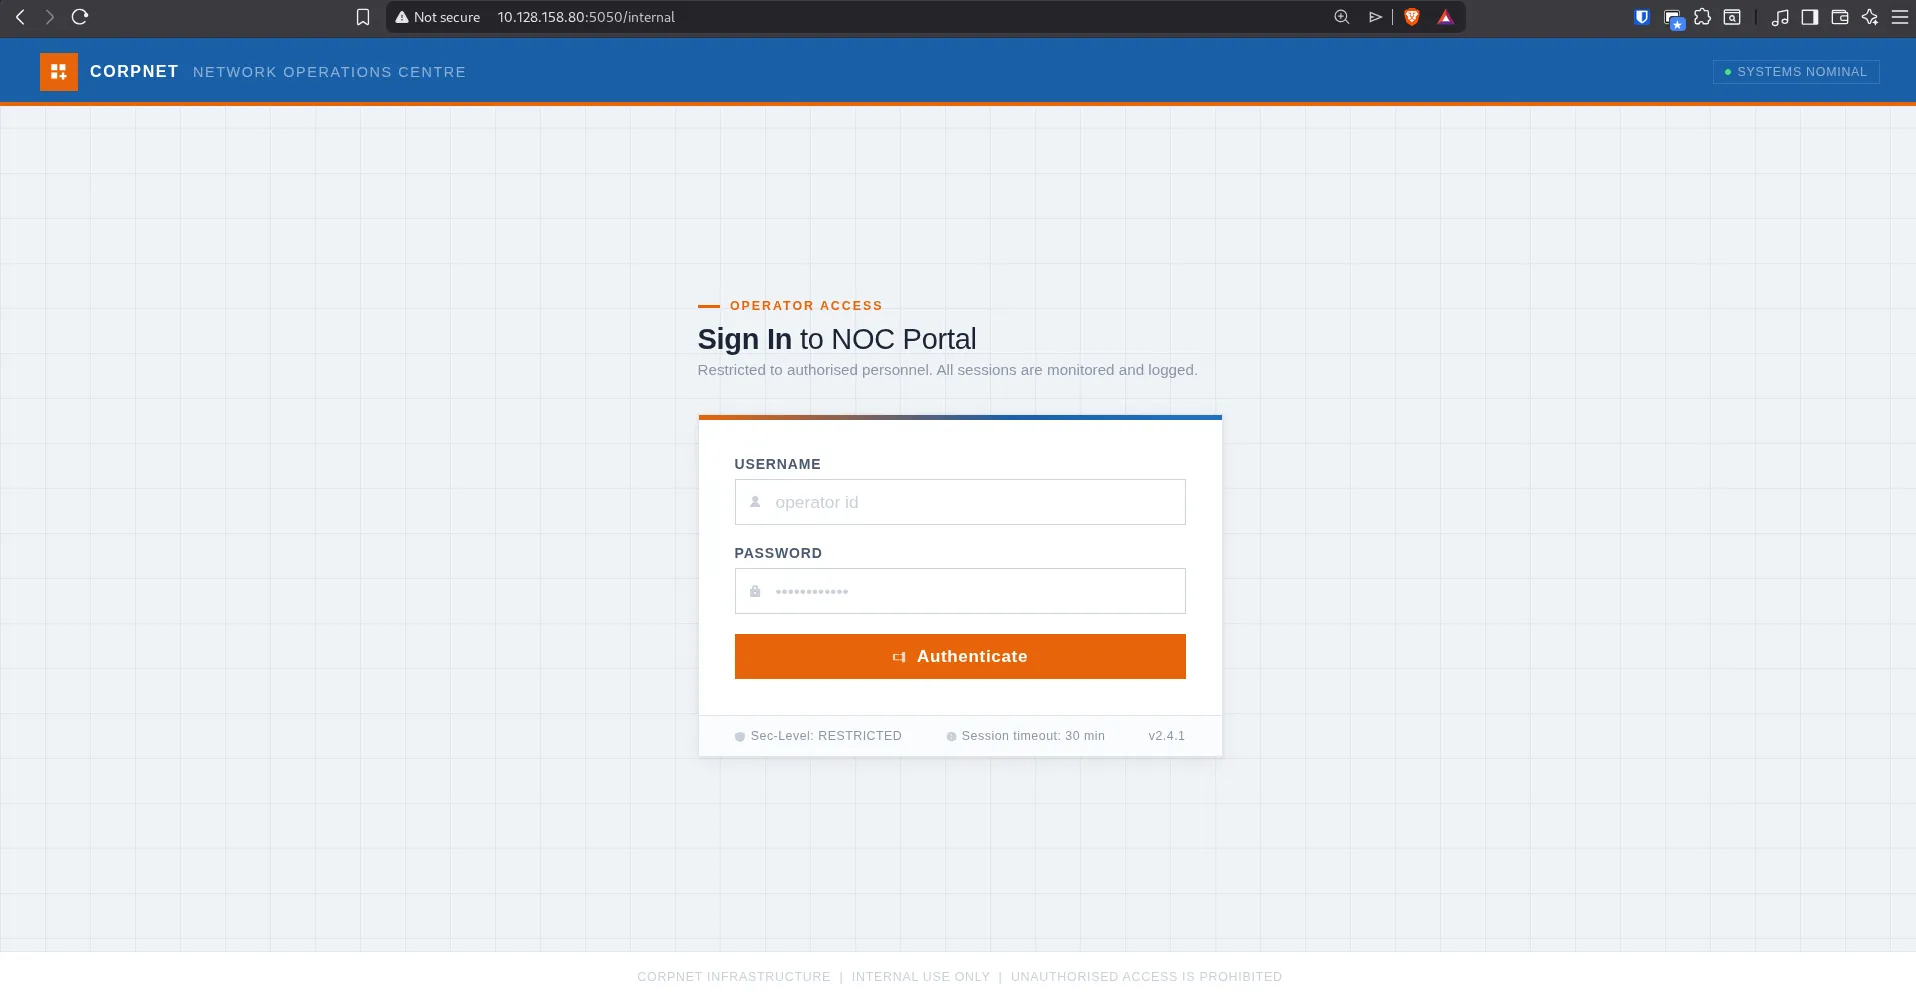The image size is (1916, 1002).
Task: Click the tab search extension icon
Action: point(1732,17)
